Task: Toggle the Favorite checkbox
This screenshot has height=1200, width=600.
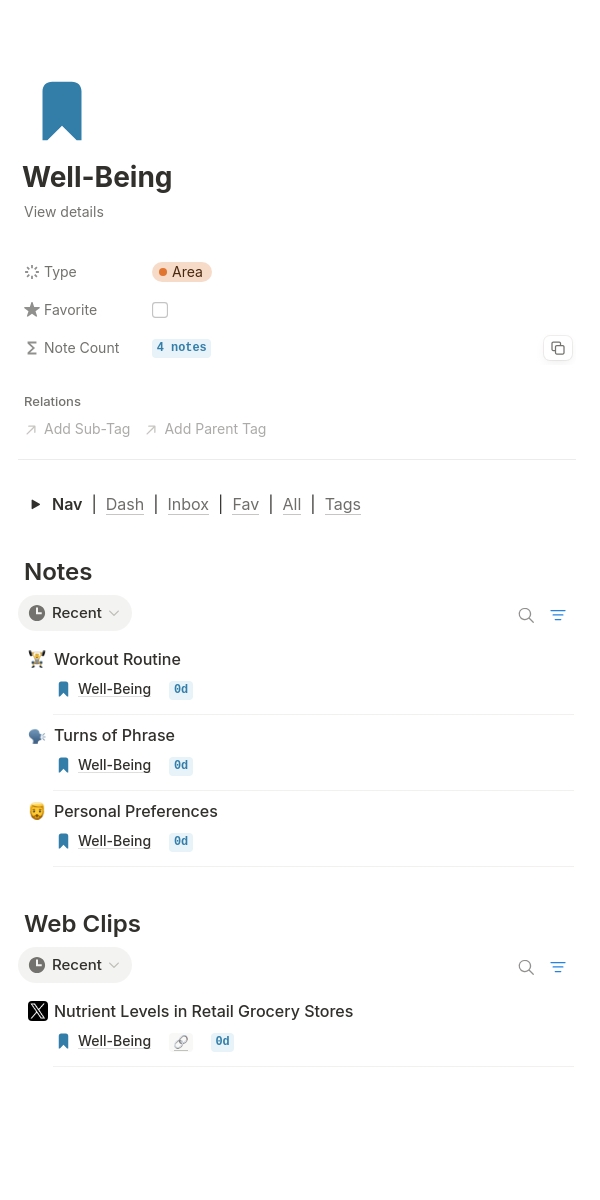Action: coord(160,310)
